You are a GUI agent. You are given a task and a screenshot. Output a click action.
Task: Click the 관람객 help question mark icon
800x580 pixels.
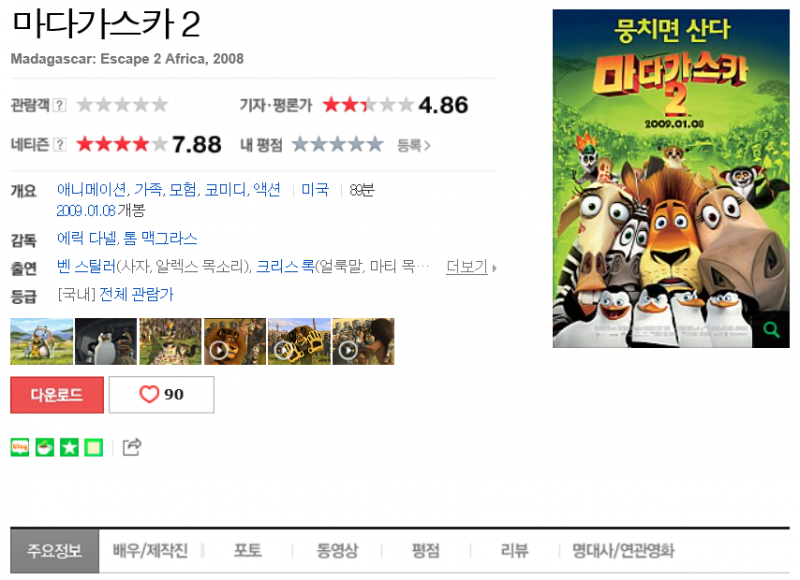[x=60, y=105]
